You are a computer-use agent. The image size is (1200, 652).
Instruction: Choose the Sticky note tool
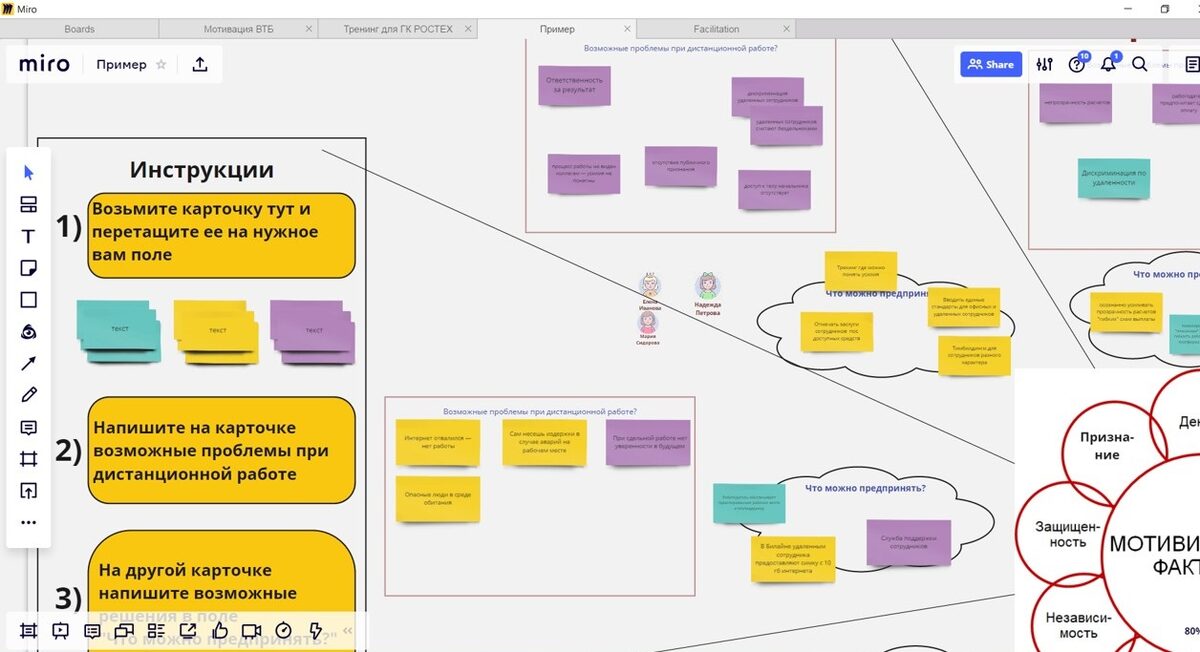(29, 268)
